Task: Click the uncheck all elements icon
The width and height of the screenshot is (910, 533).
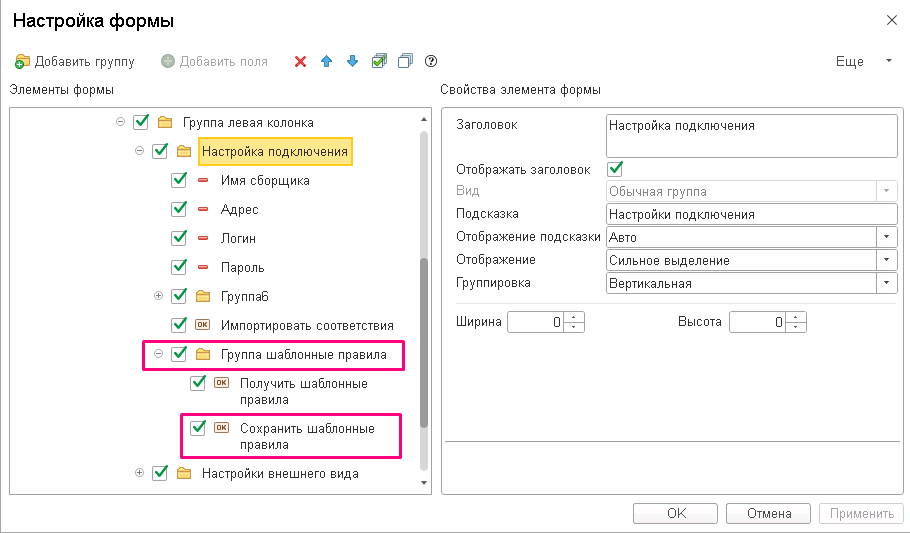Action: tap(405, 61)
